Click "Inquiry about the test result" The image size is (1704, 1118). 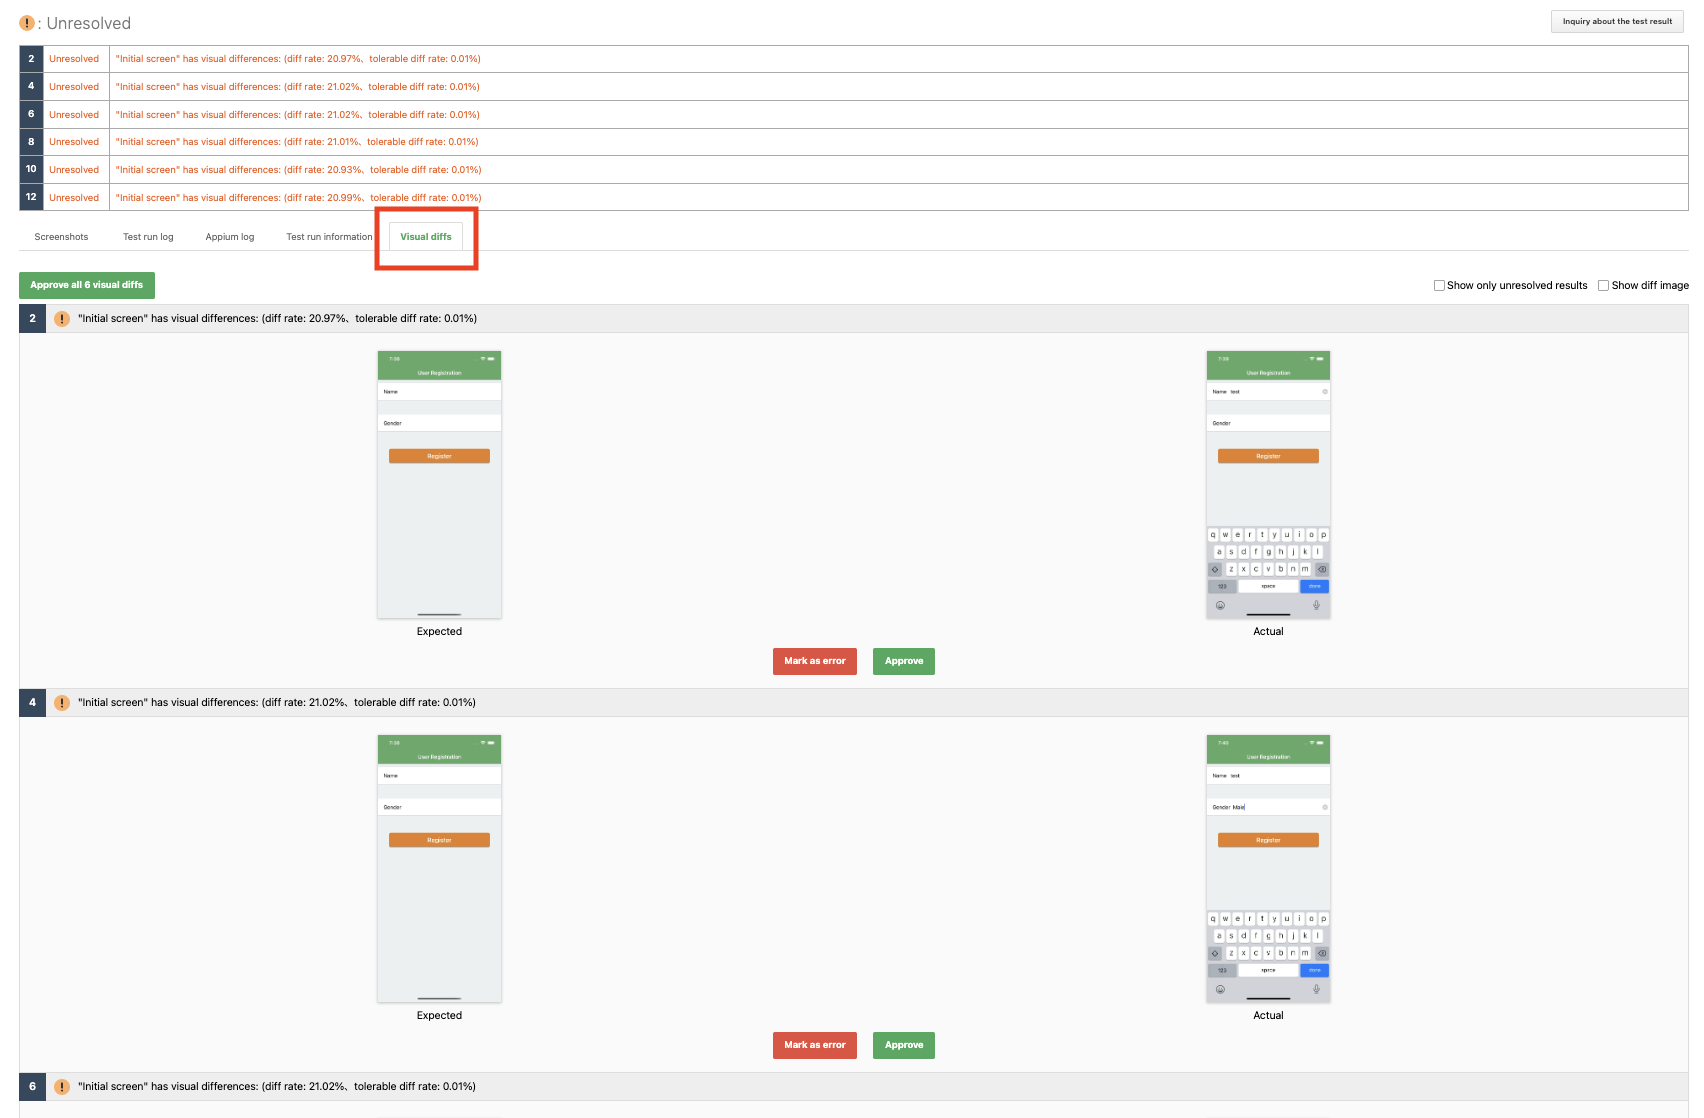pyautogui.click(x=1617, y=21)
